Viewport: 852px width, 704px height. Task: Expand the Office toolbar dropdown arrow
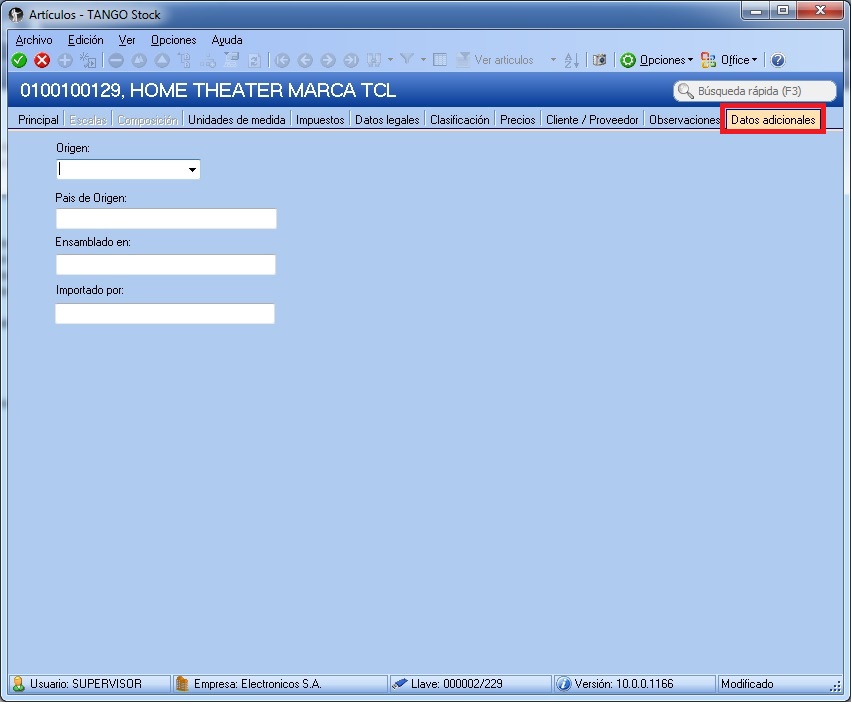pos(754,60)
